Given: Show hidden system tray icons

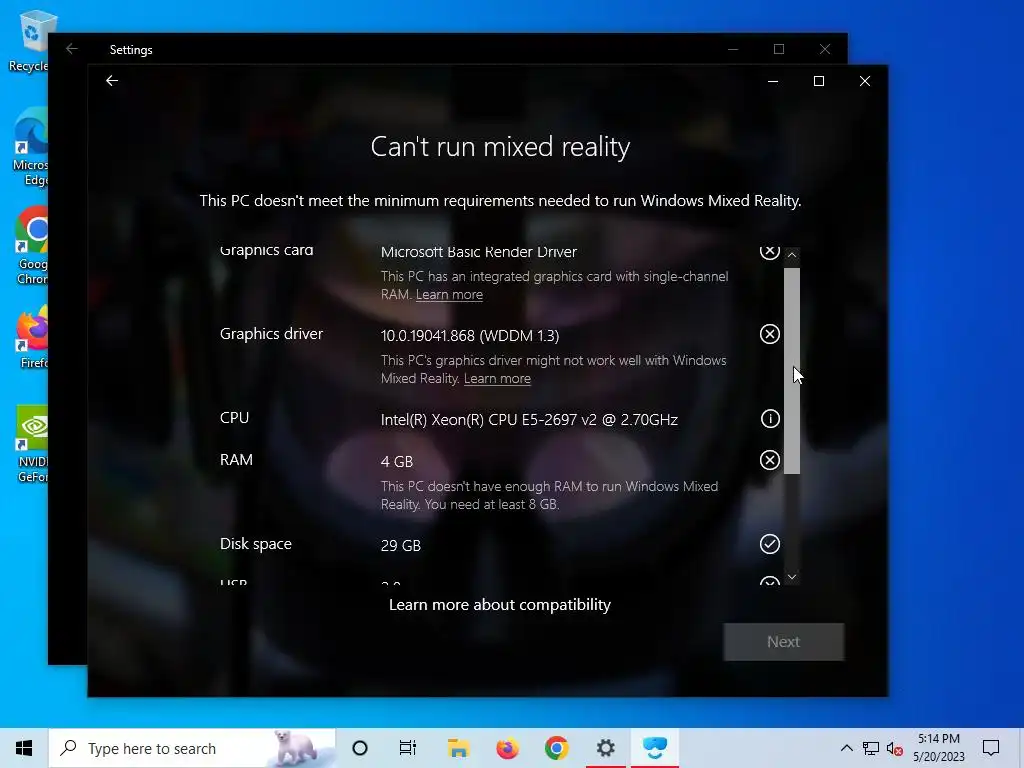Looking at the screenshot, I should pyautogui.click(x=846, y=748).
